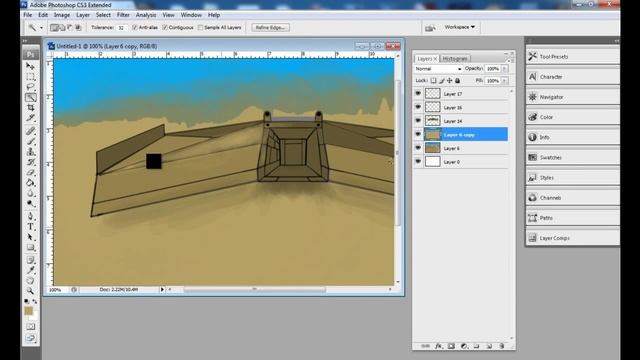
Task: Hide Layer 6 copy with eye icon
Action: pos(418,134)
